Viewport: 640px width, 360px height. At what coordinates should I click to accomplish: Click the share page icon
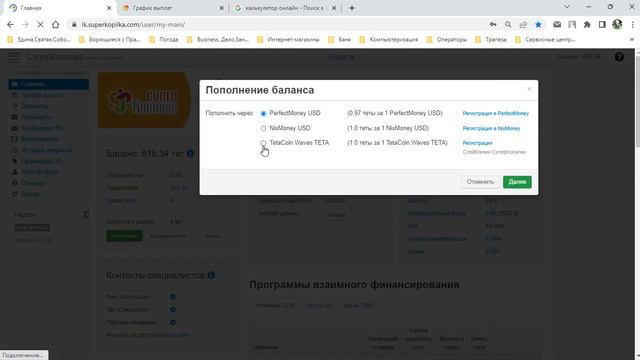[523, 25]
